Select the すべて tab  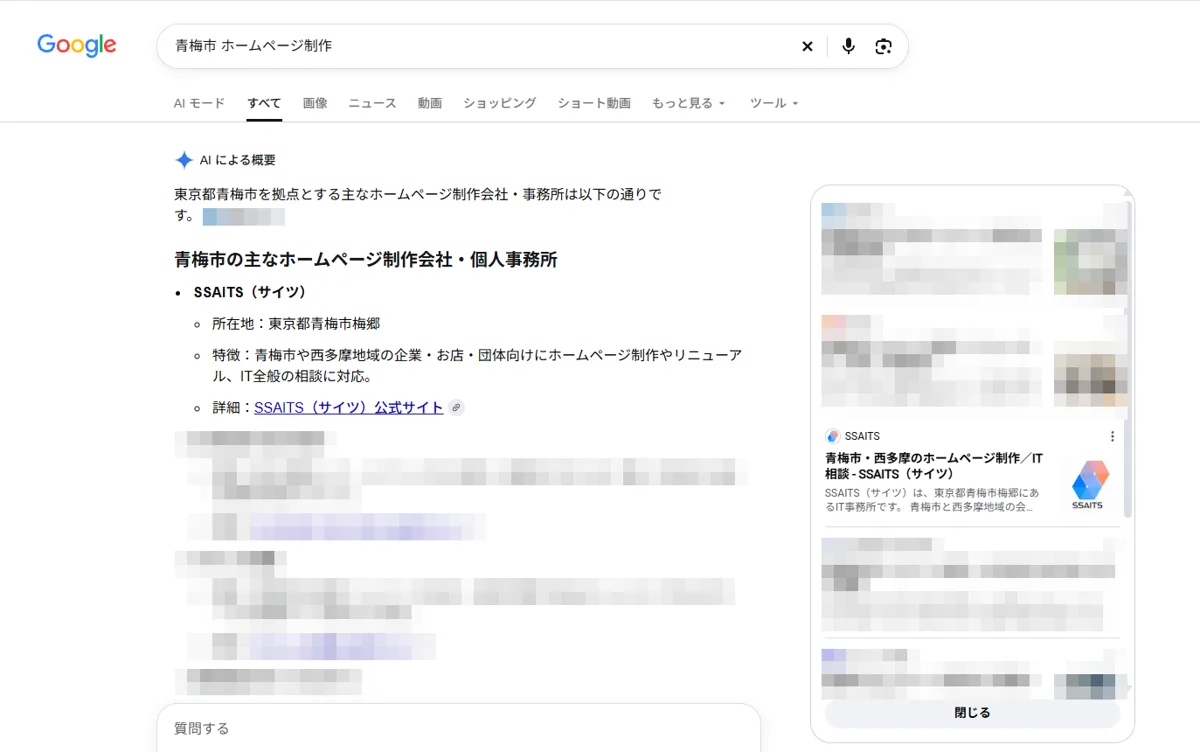pyautogui.click(x=264, y=103)
